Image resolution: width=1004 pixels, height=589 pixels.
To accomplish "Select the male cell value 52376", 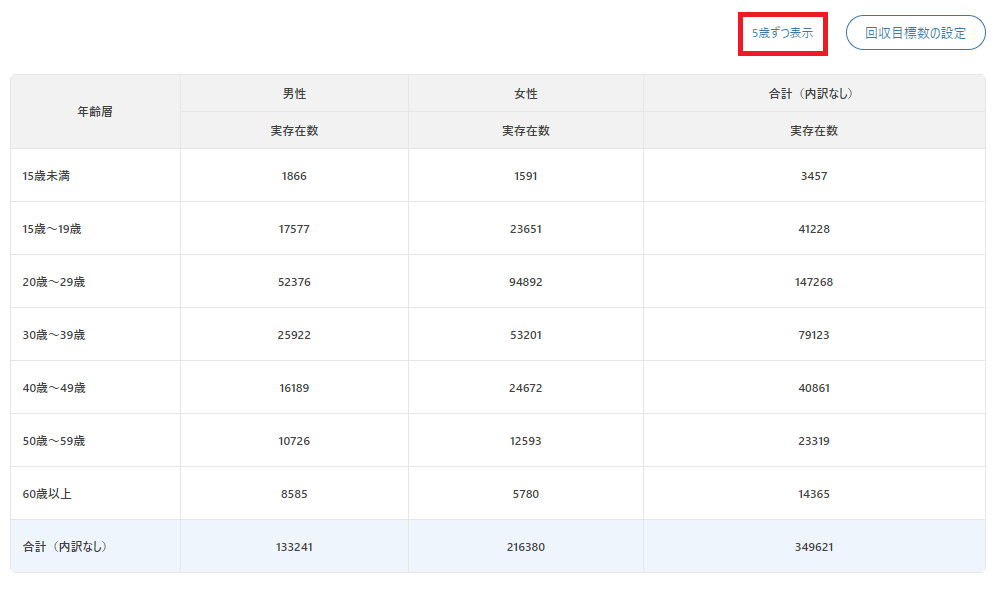I will click(x=294, y=282).
